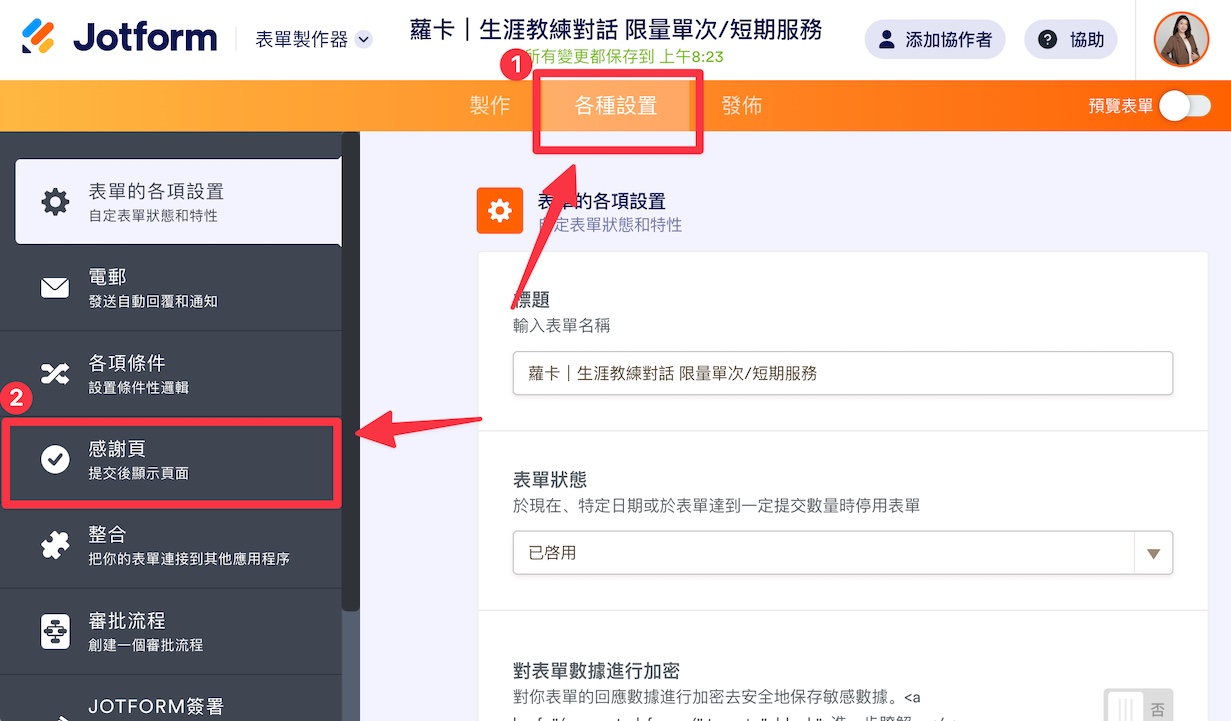Open the 表單狀態 dropdown showing 已啓用
This screenshot has width=1231, height=721.
[842, 553]
